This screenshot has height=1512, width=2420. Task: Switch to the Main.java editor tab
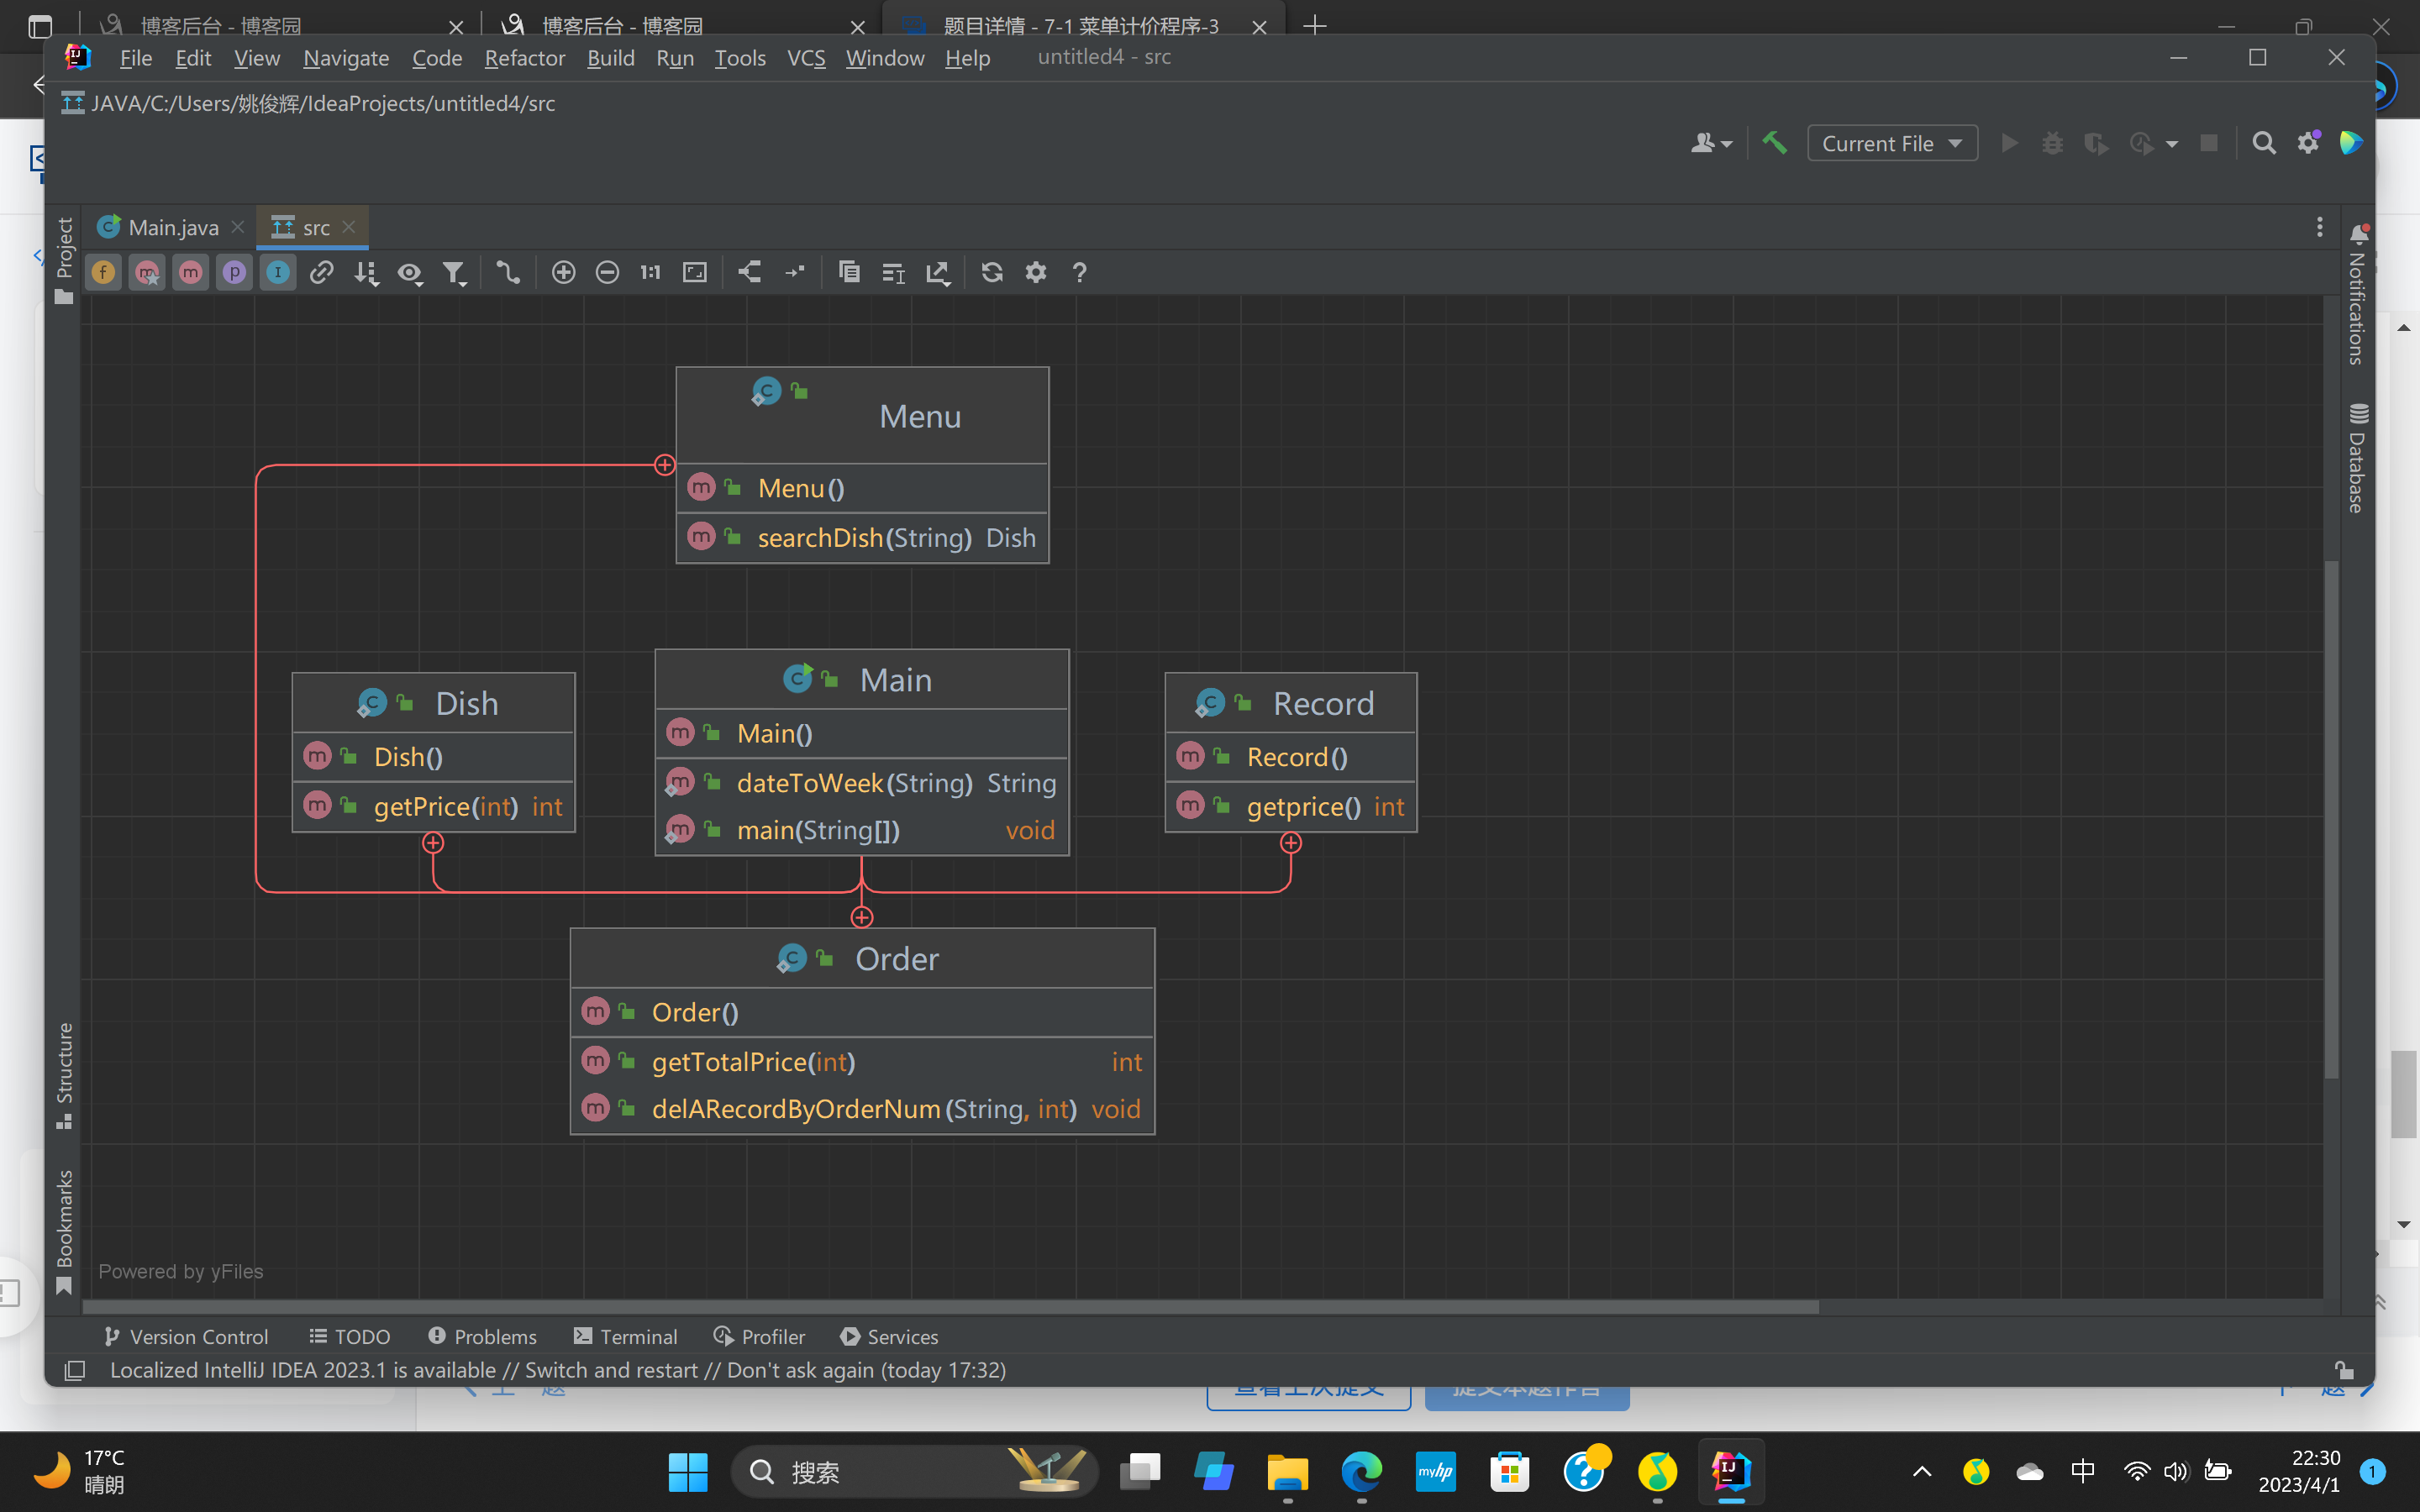coord(172,227)
